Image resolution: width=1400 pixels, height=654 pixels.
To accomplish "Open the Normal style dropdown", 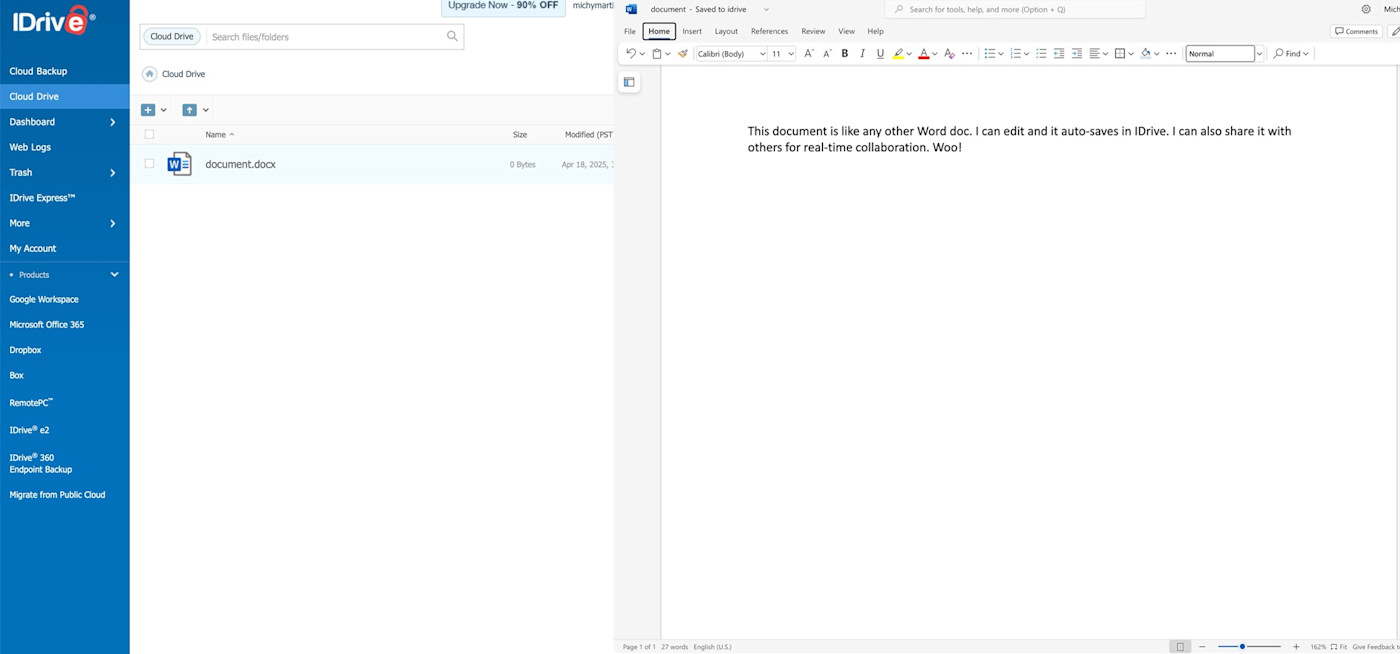I will coord(1259,54).
